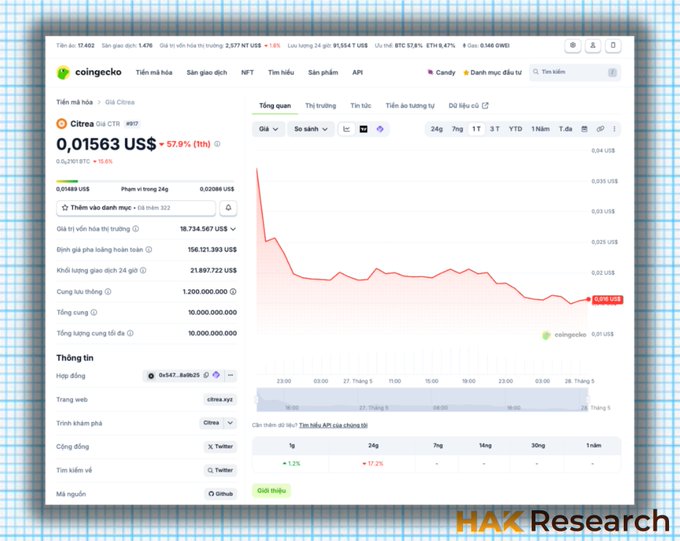The width and height of the screenshot is (680, 541).
Task: Copy the 0x547...8a9b25 contract address
Action: point(206,375)
